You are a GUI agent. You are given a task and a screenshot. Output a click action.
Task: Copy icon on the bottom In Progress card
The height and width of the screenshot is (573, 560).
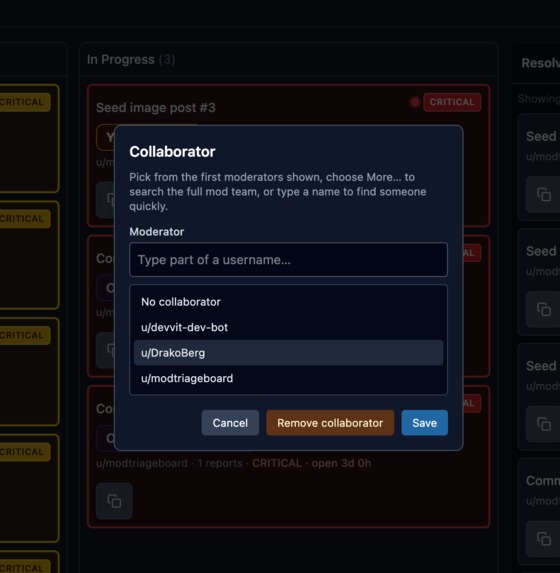tap(114, 501)
